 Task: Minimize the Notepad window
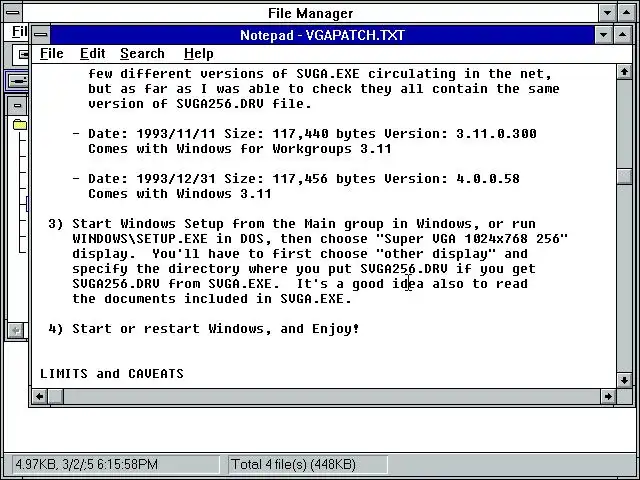pyautogui.click(x=604, y=35)
